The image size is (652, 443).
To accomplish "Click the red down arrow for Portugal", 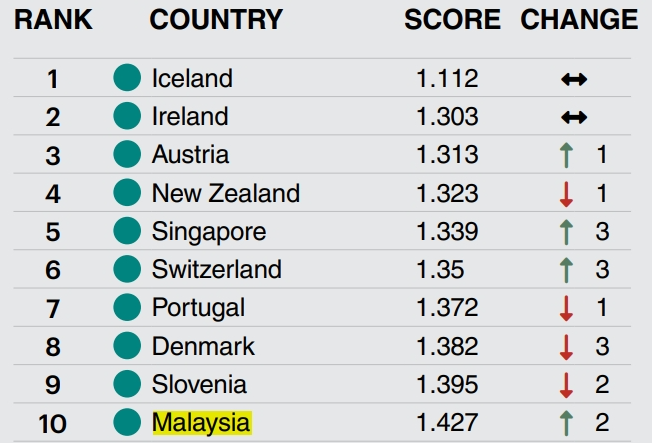I will 566,309.
